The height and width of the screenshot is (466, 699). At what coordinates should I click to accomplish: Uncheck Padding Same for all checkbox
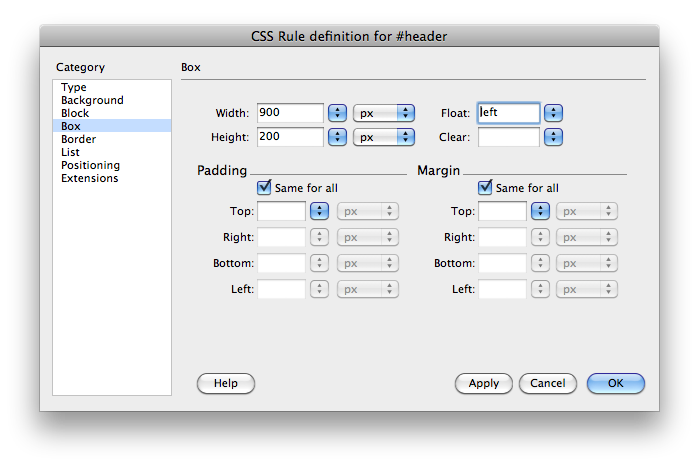point(264,187)
